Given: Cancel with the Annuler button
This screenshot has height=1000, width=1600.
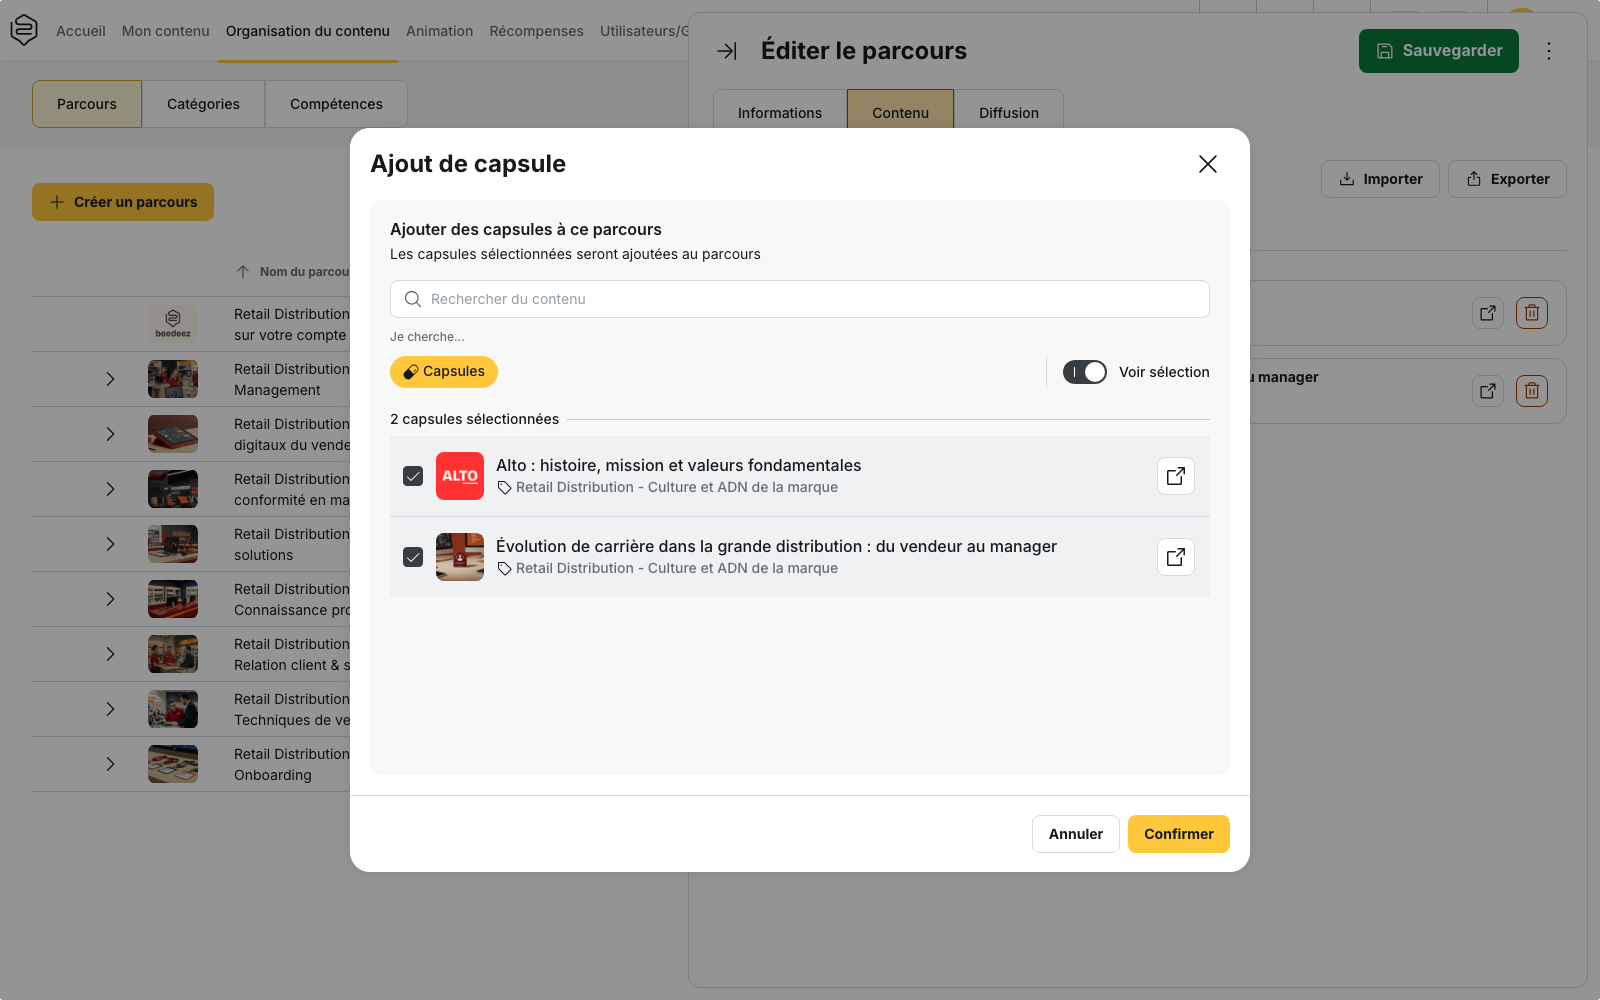Looking at the screenshot, I should (1076, 834).
